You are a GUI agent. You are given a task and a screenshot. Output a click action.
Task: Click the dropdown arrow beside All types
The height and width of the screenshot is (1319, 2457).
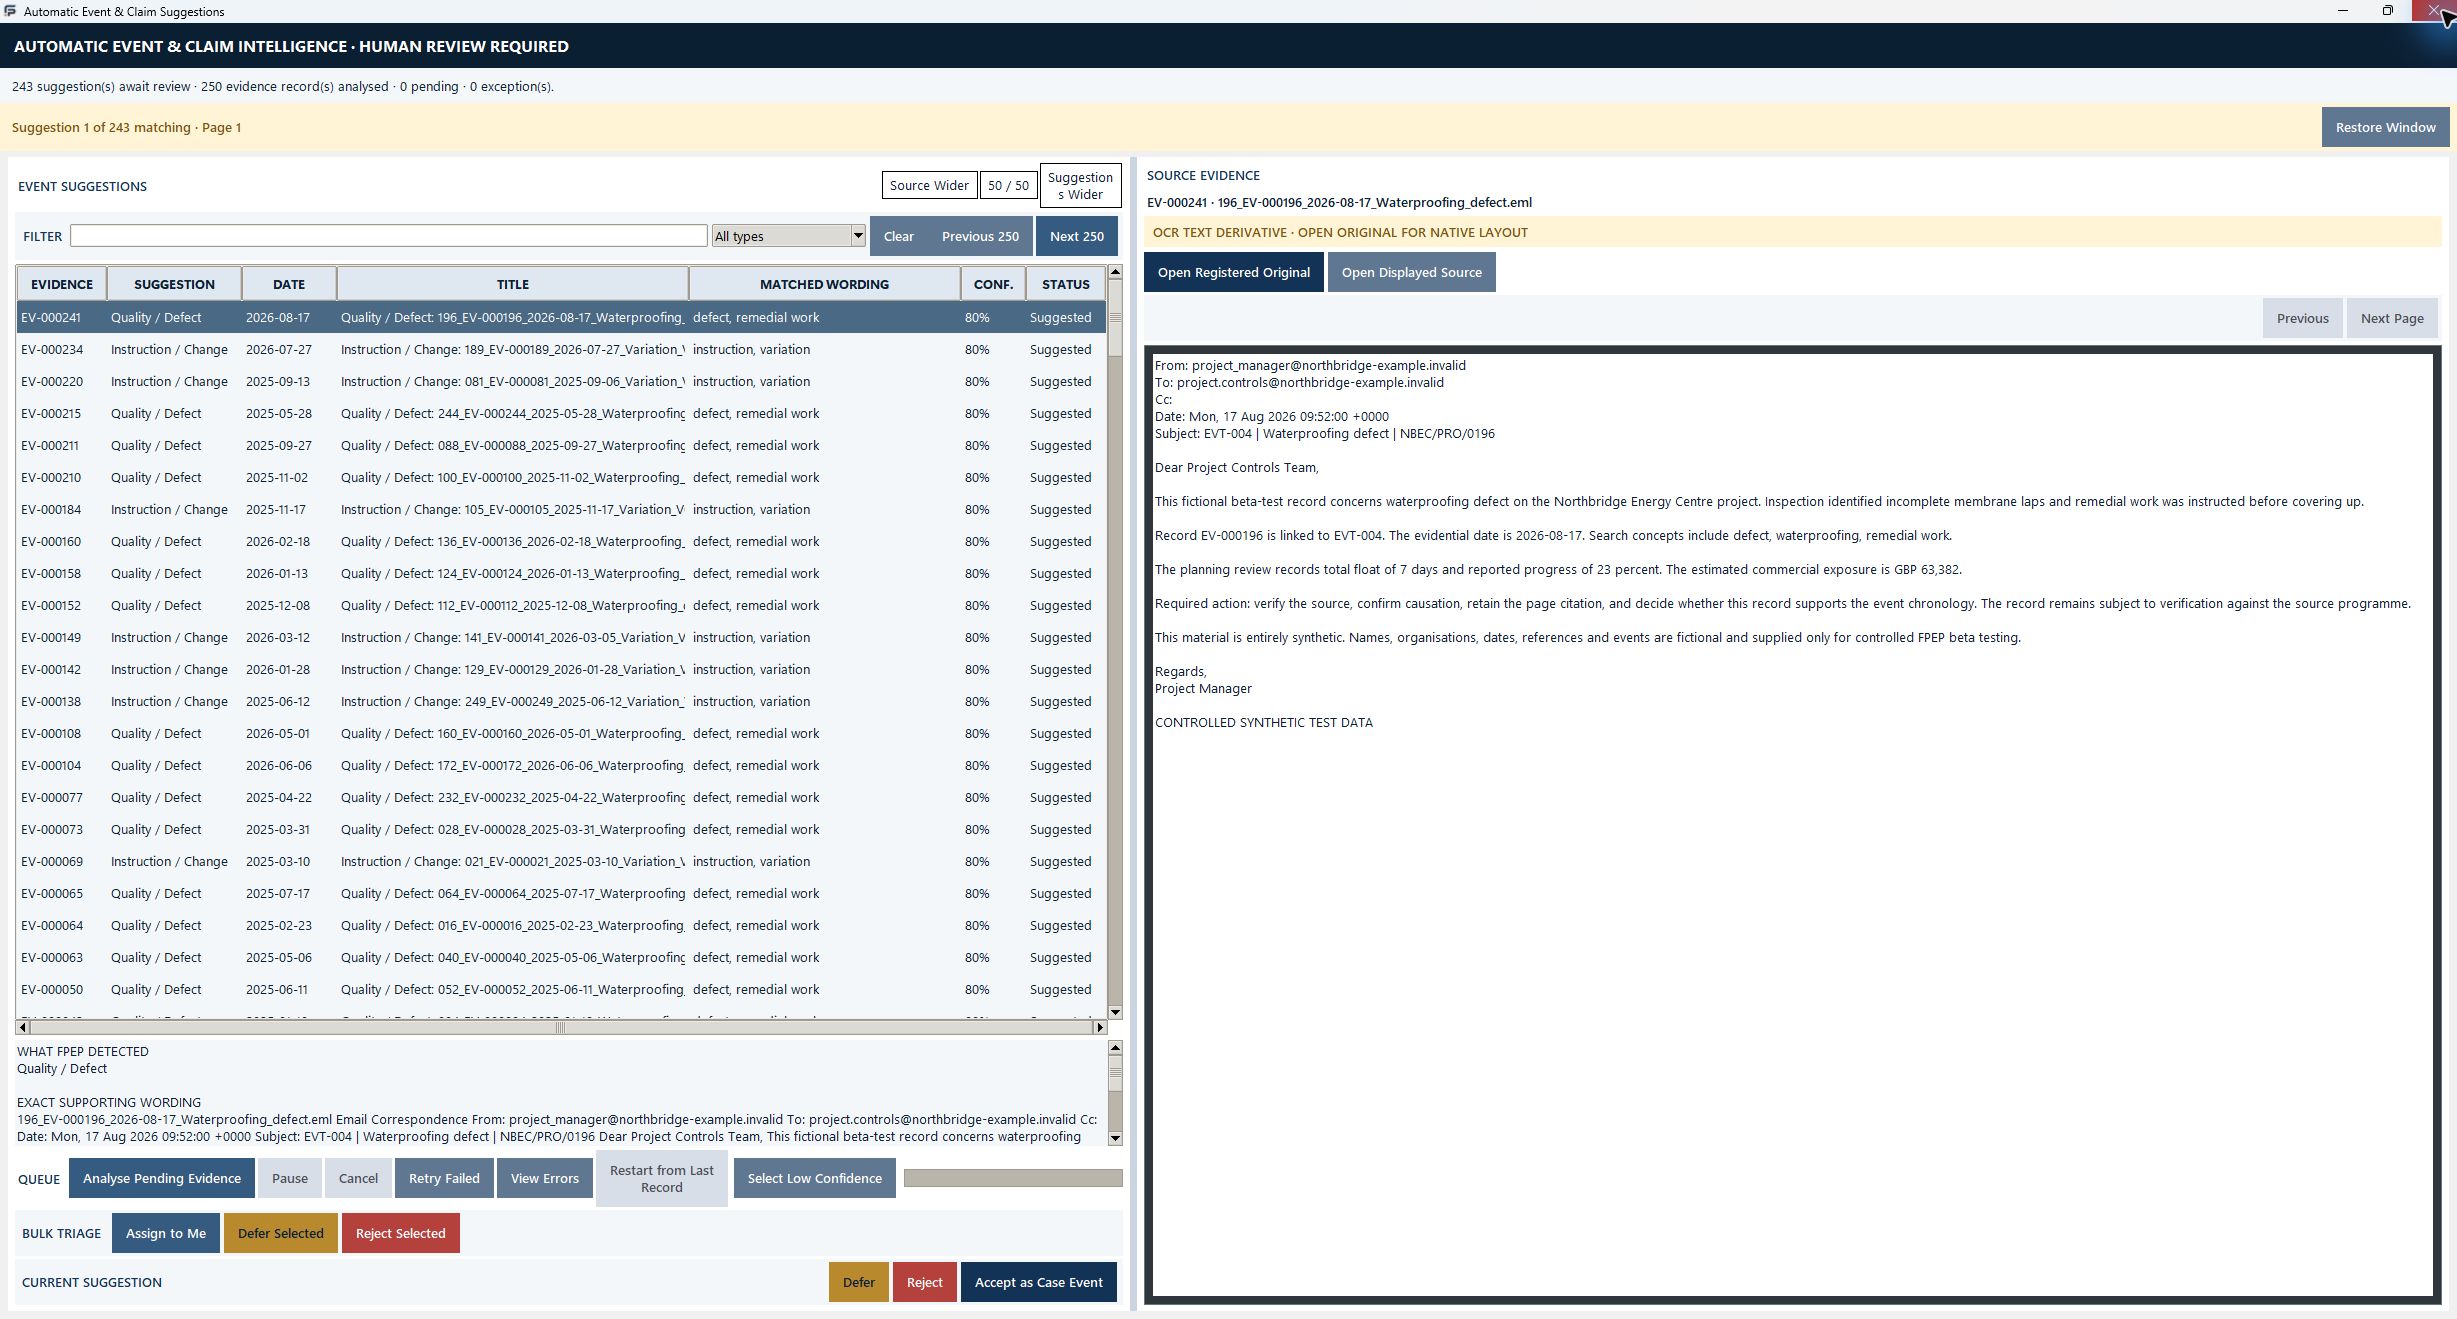(857, 236)
